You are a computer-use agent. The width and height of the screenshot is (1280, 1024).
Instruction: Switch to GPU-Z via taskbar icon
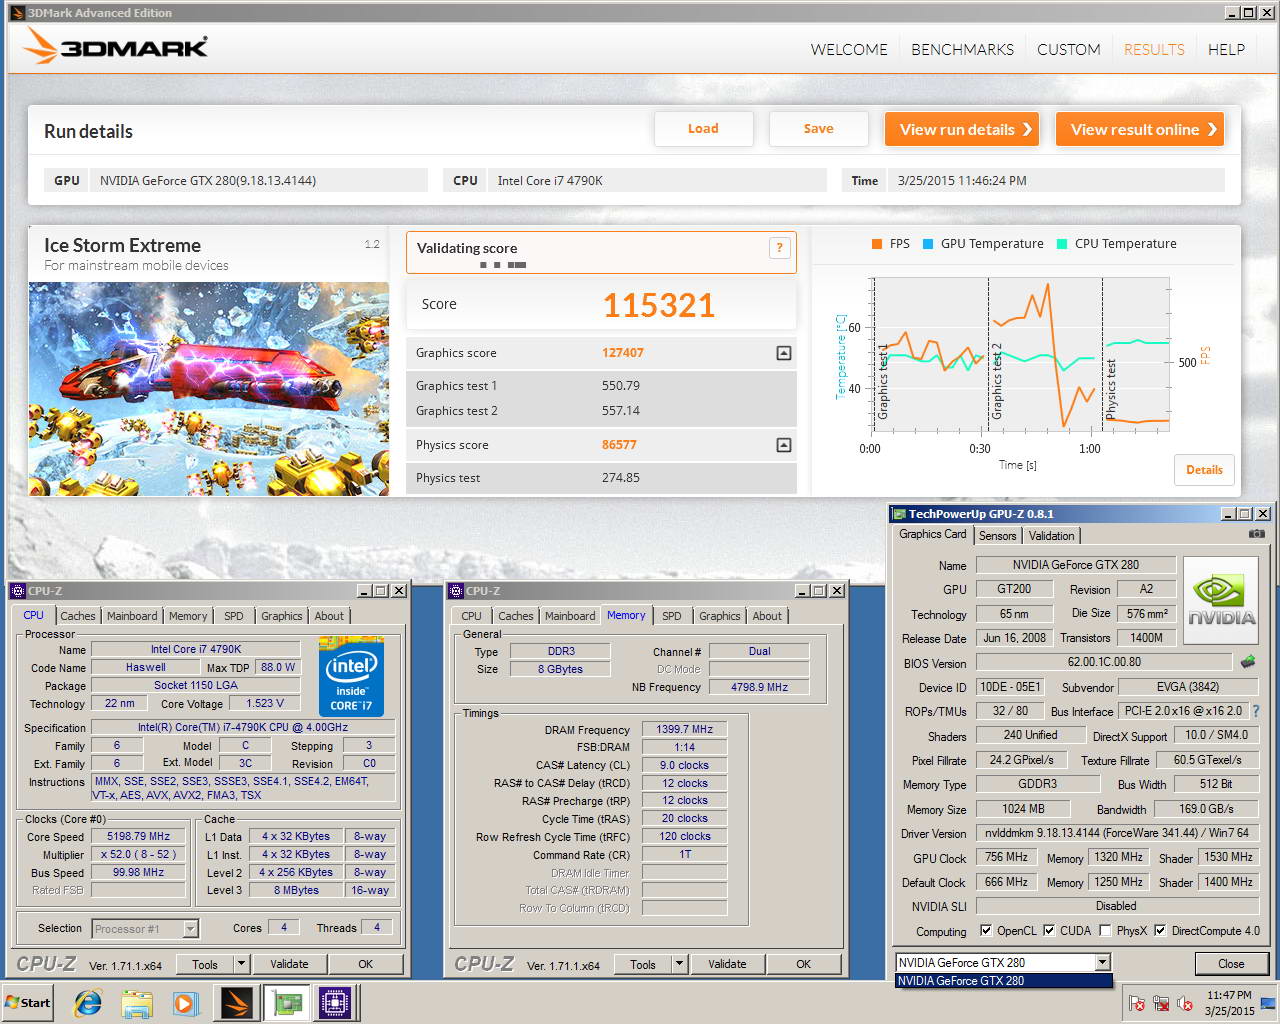(x=287, y=1003)
